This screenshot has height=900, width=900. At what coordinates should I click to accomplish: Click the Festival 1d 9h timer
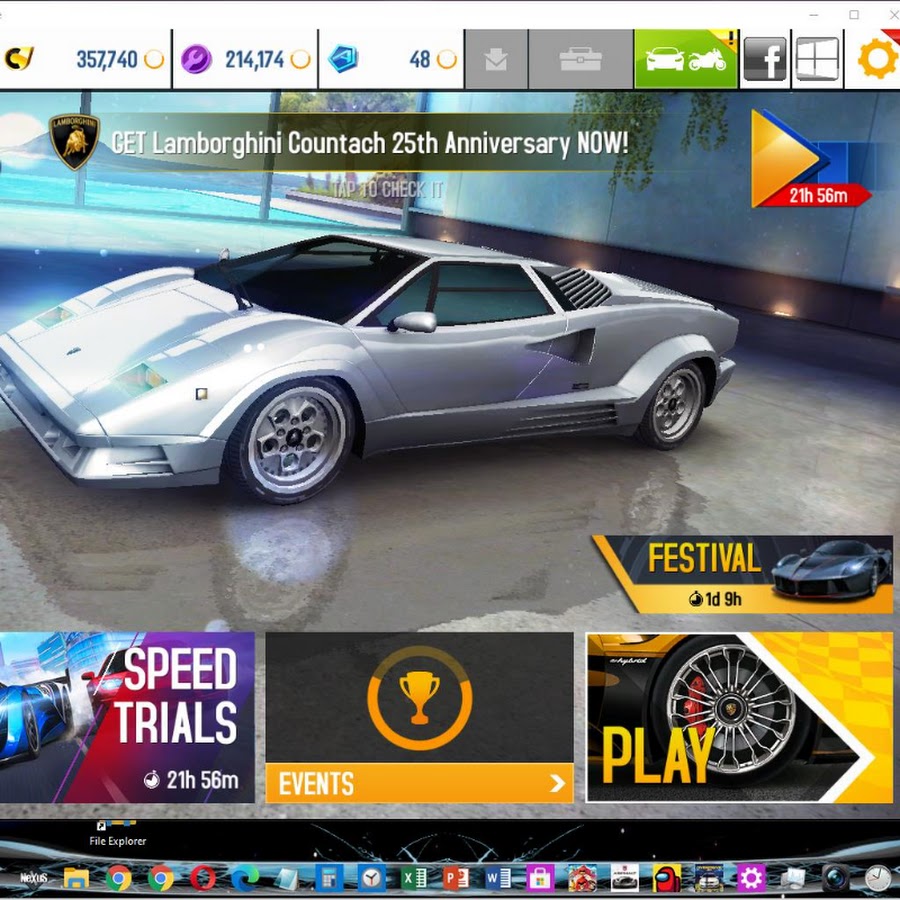(715, 599)
